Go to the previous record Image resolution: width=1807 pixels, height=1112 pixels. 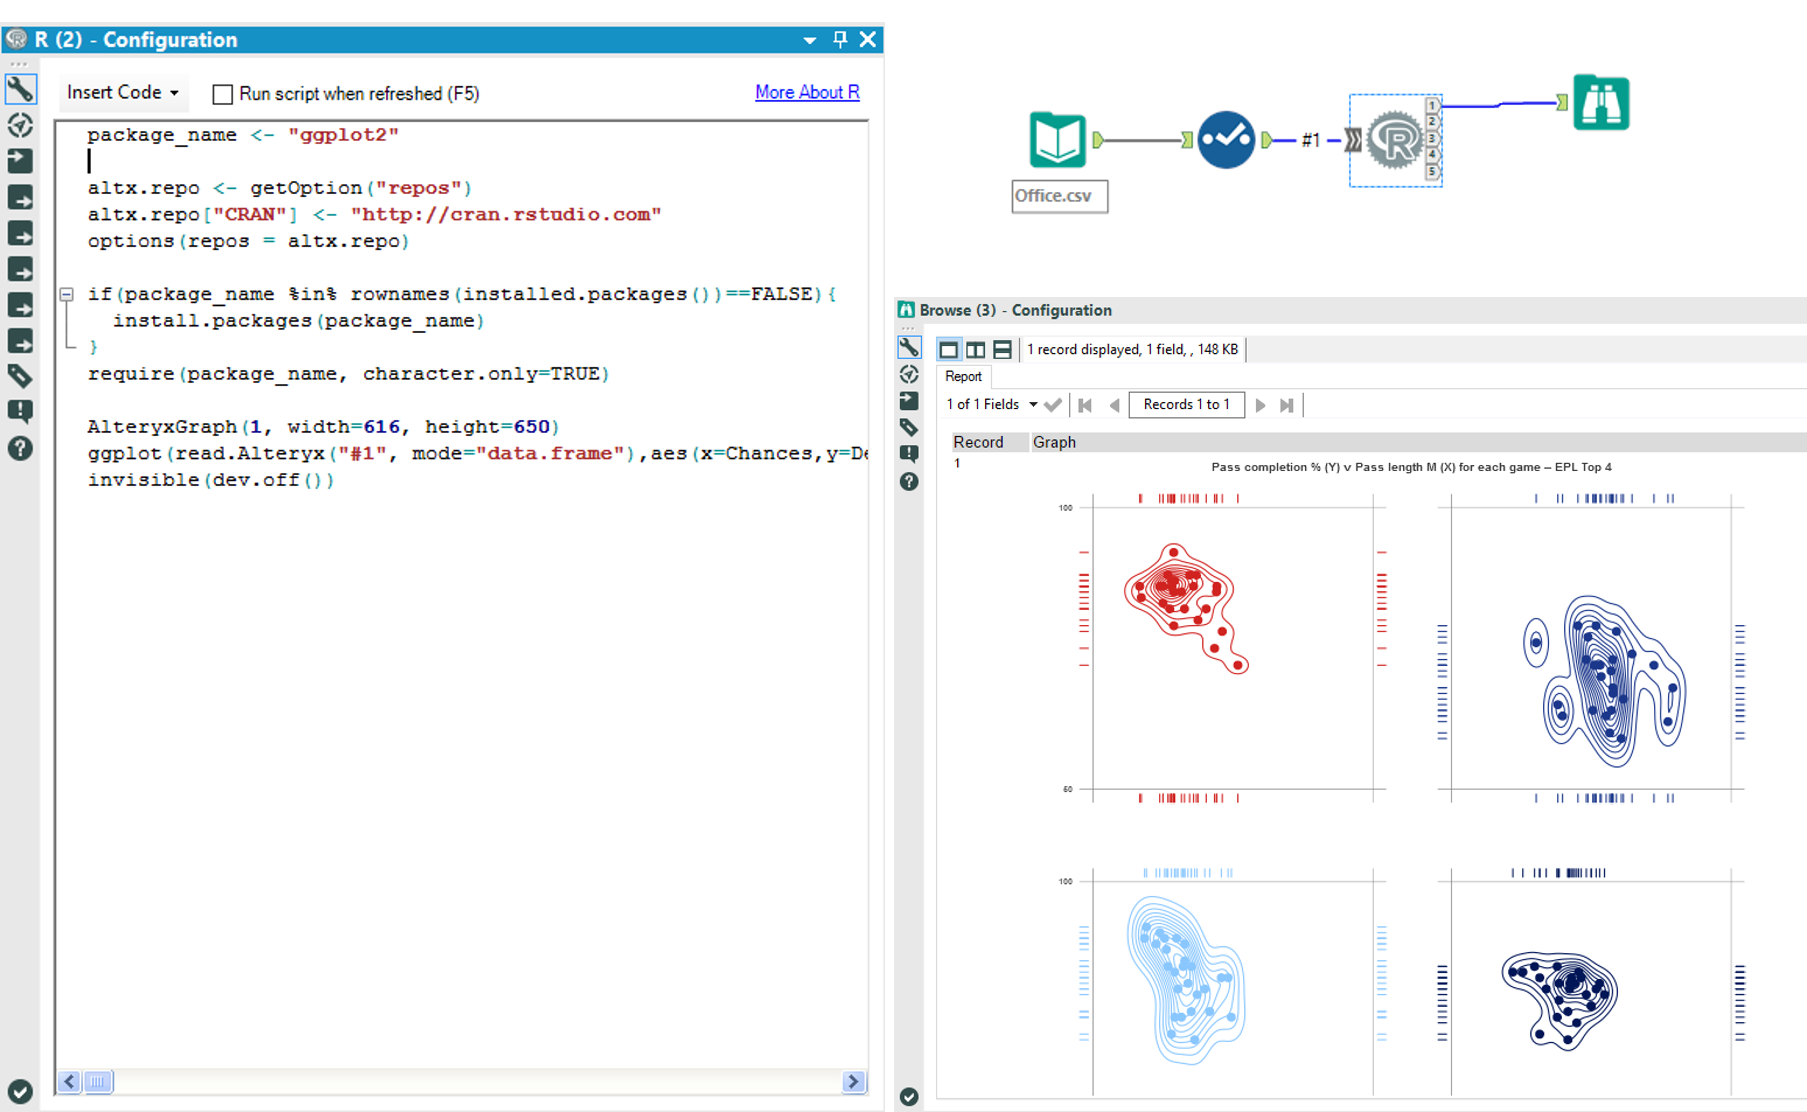coord(1114,405)
